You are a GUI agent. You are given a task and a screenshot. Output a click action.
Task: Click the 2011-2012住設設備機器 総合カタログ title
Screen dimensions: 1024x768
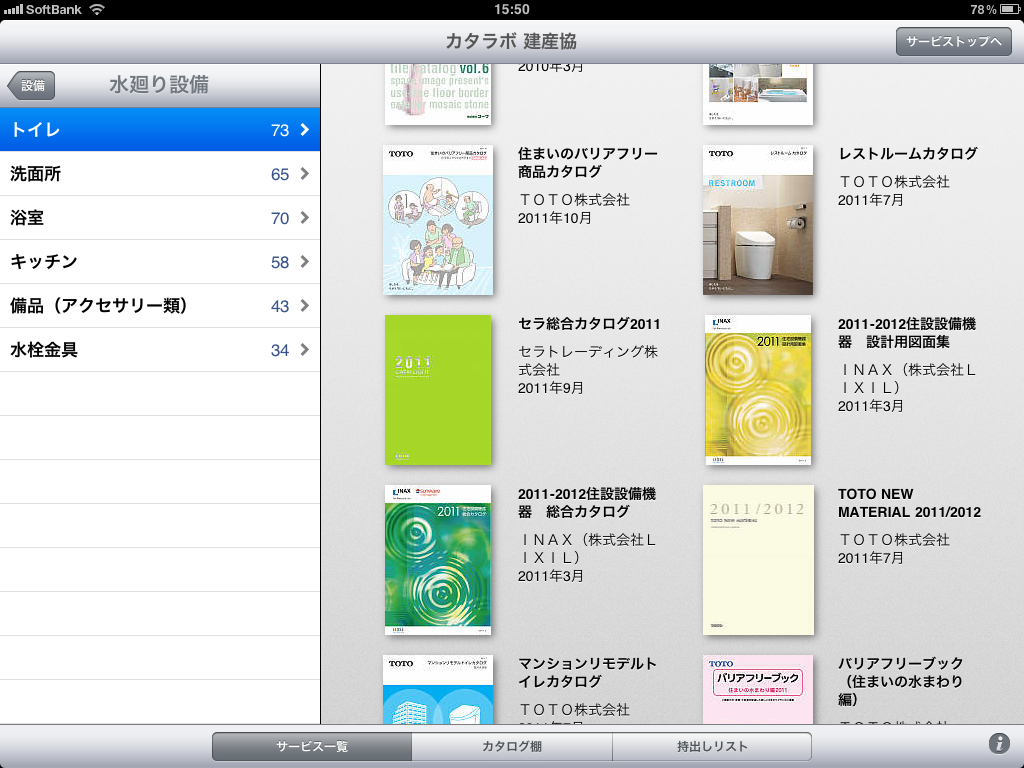587,503
